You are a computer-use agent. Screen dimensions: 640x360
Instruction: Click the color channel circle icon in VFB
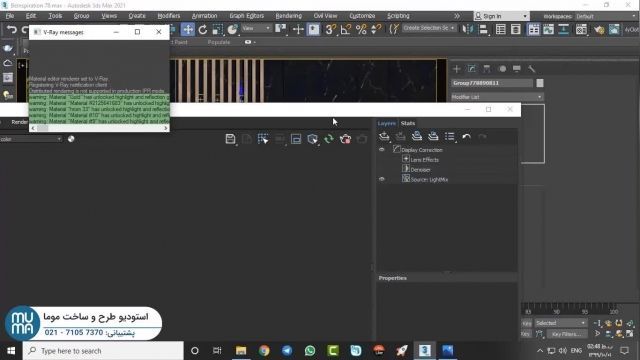tap(71, 139)
